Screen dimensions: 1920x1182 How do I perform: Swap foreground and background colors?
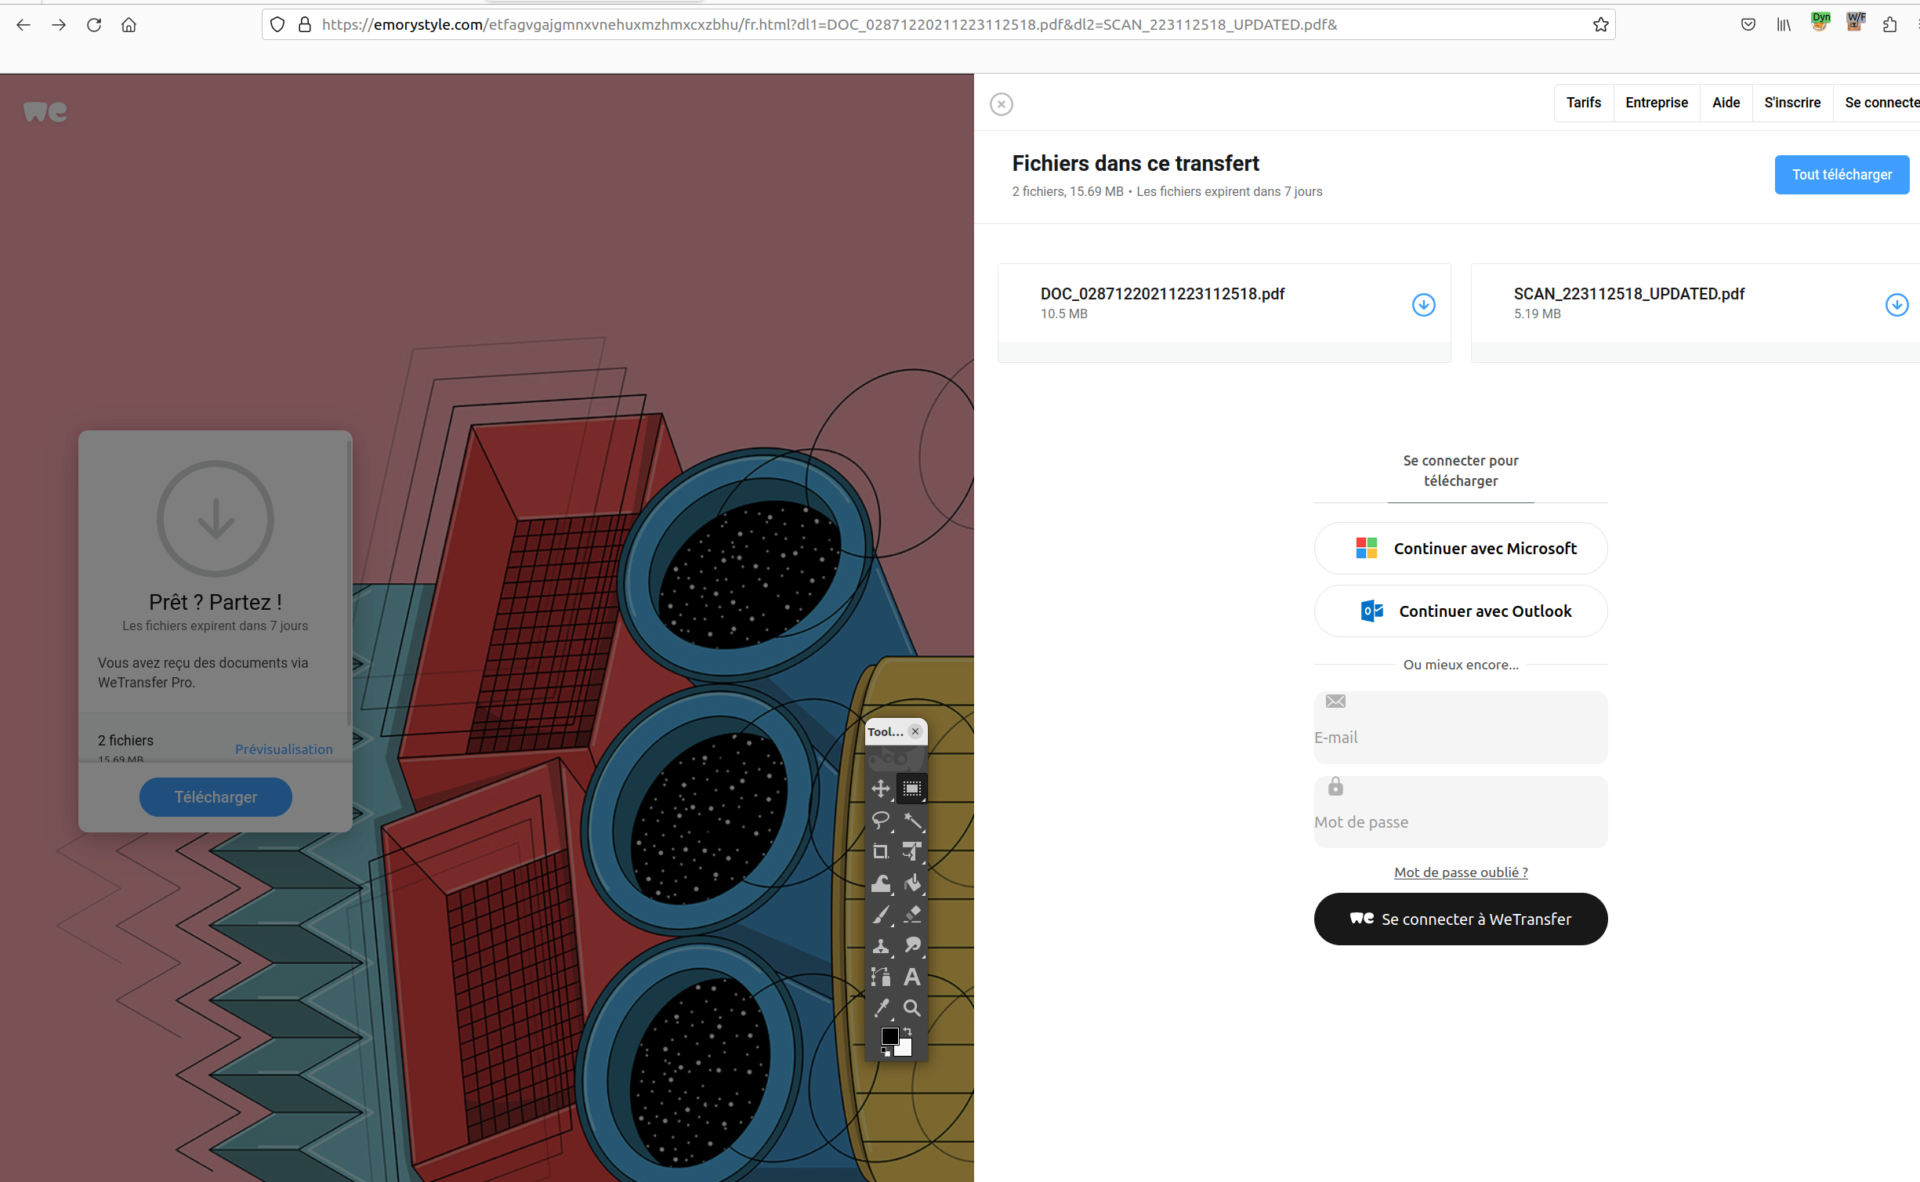(908, 1031)
